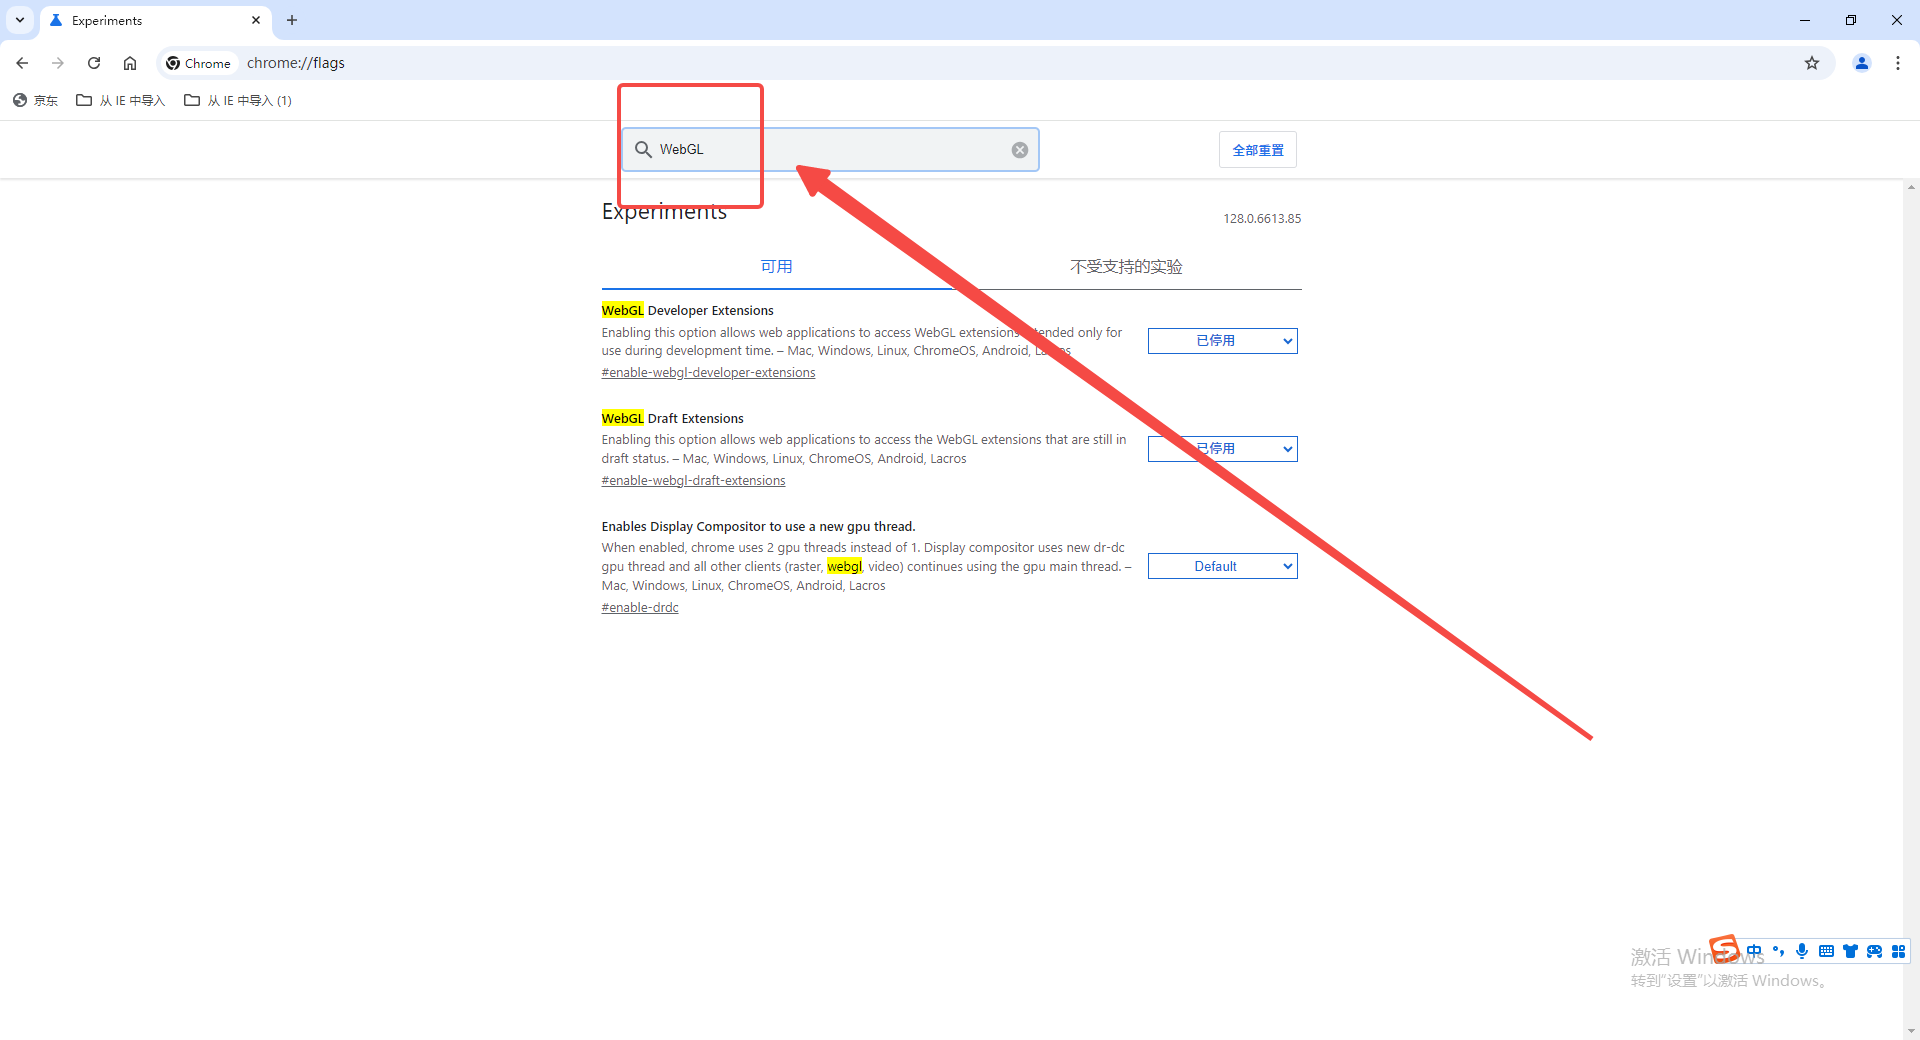Viewport: 1920px width, 1040px height.
Task: Open the IME skin shirt icon
Action: 1850,951
